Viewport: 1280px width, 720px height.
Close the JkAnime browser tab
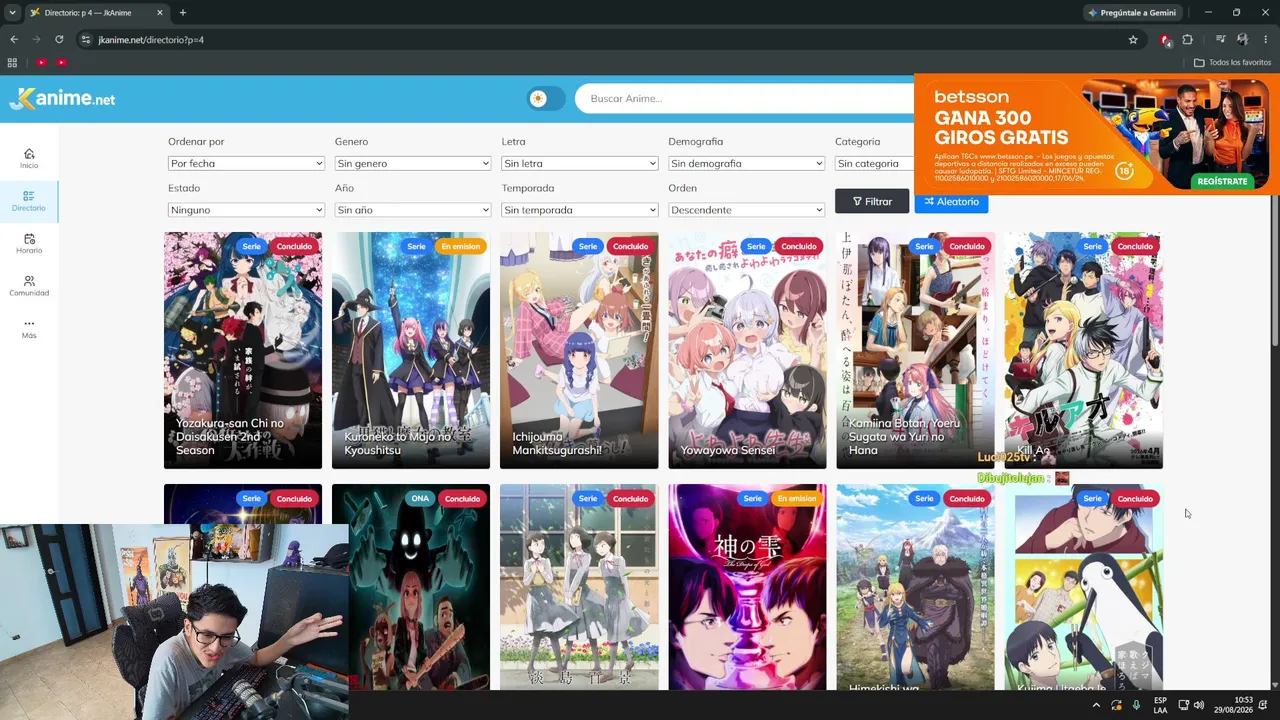[160, 13]
